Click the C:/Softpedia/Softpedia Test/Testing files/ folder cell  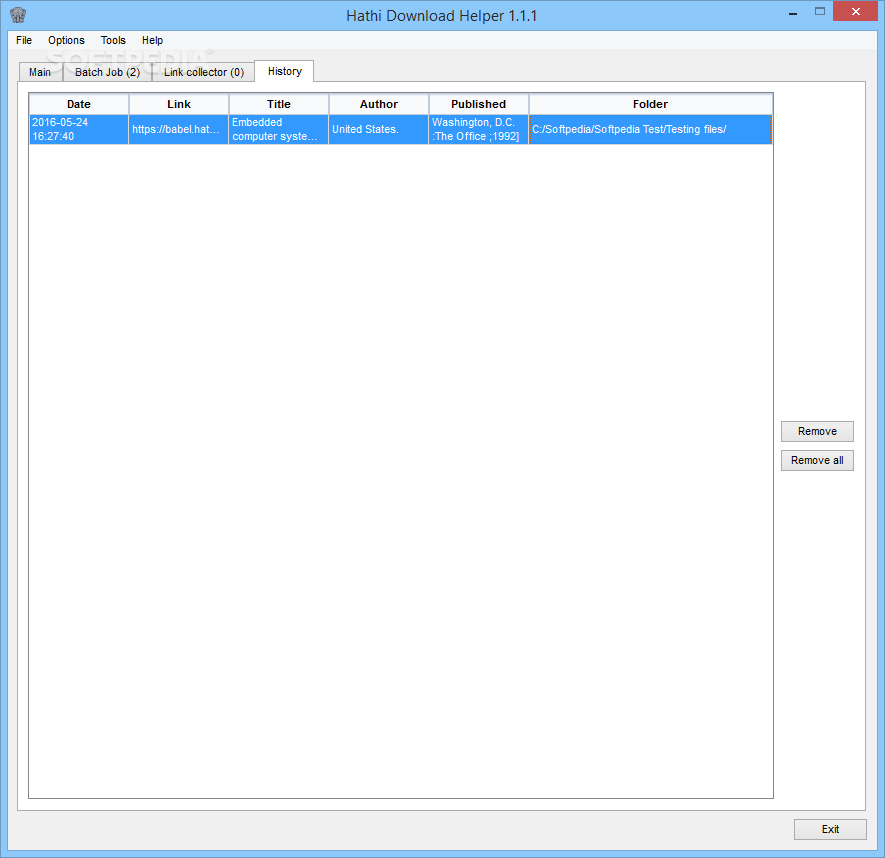(650, 129)
